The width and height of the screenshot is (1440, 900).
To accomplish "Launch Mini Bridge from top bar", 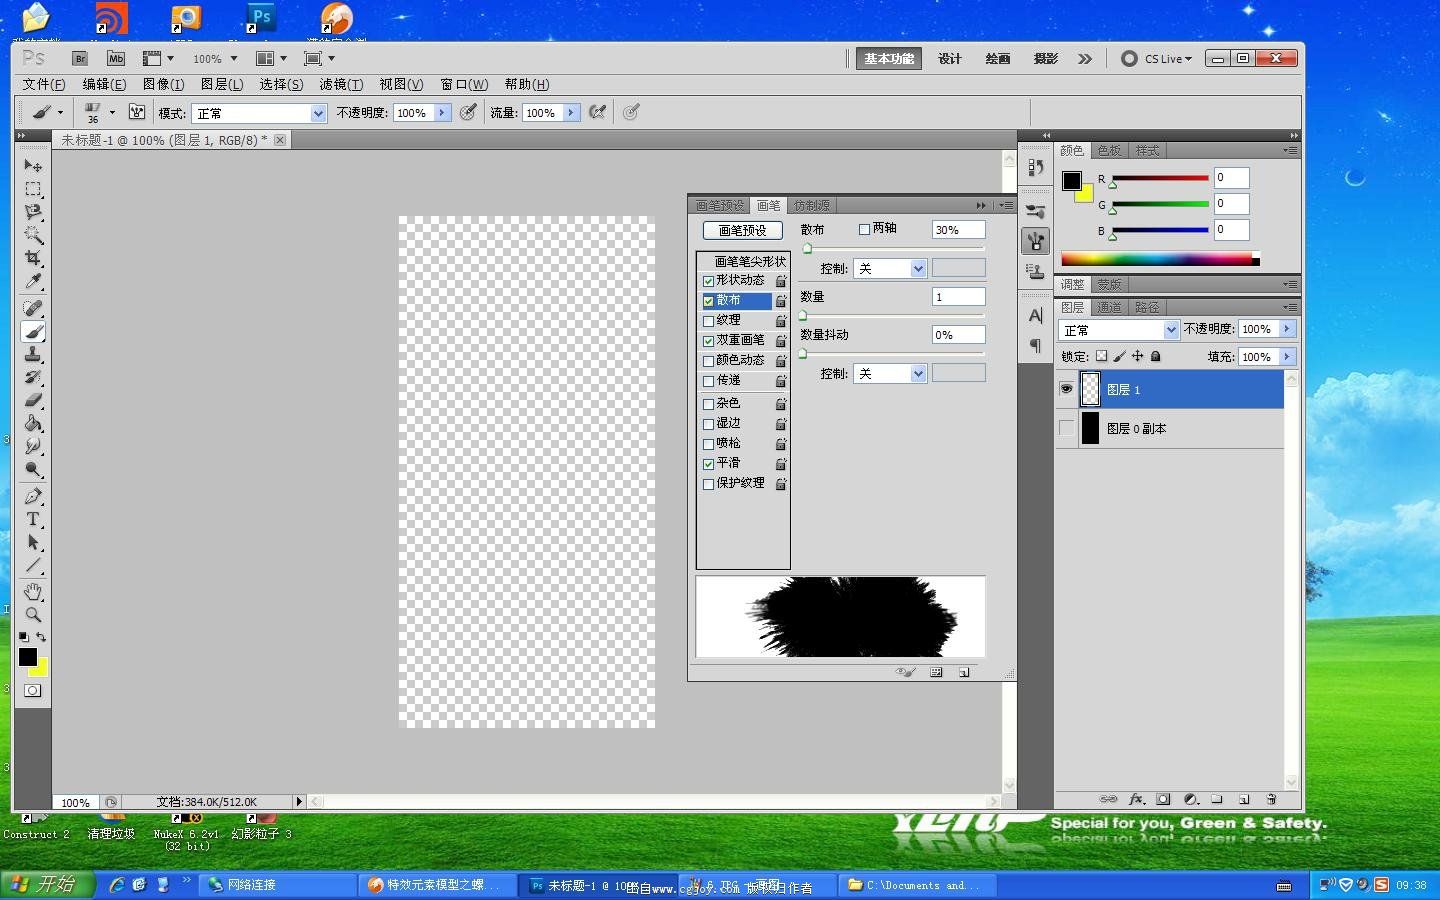I will tap(116, 59).
